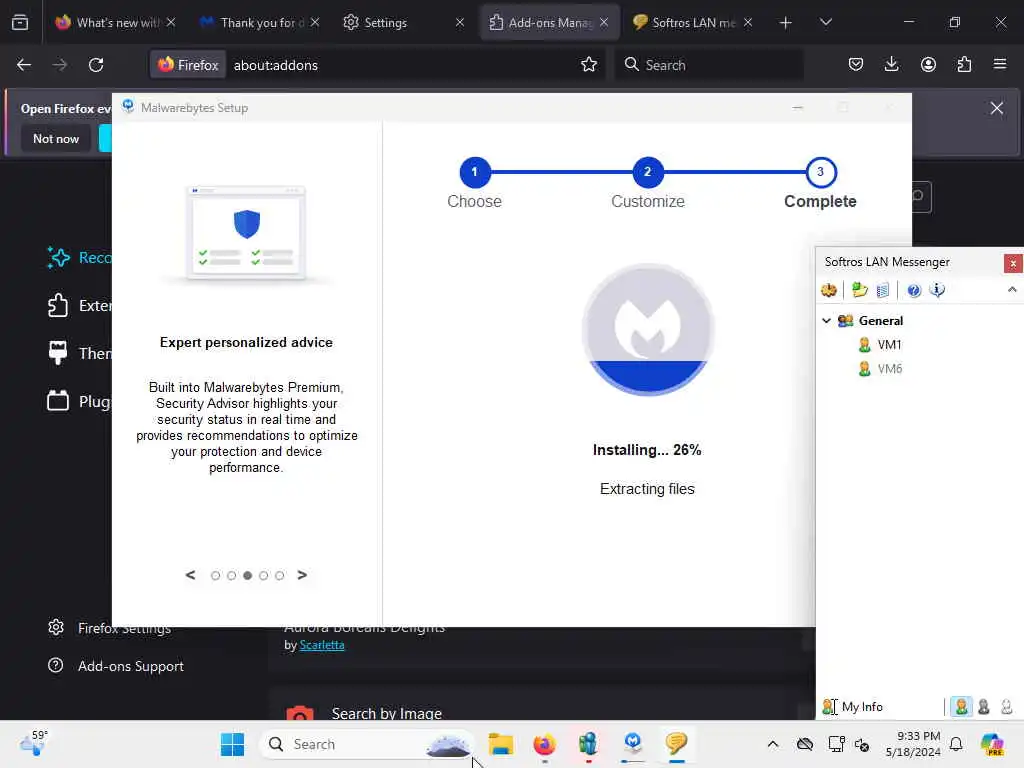The width and height of the screenshot is (1024, 768).
Task: Open the Save to Pocket icon
Action: pyautogui.click(x=856, y=65)
